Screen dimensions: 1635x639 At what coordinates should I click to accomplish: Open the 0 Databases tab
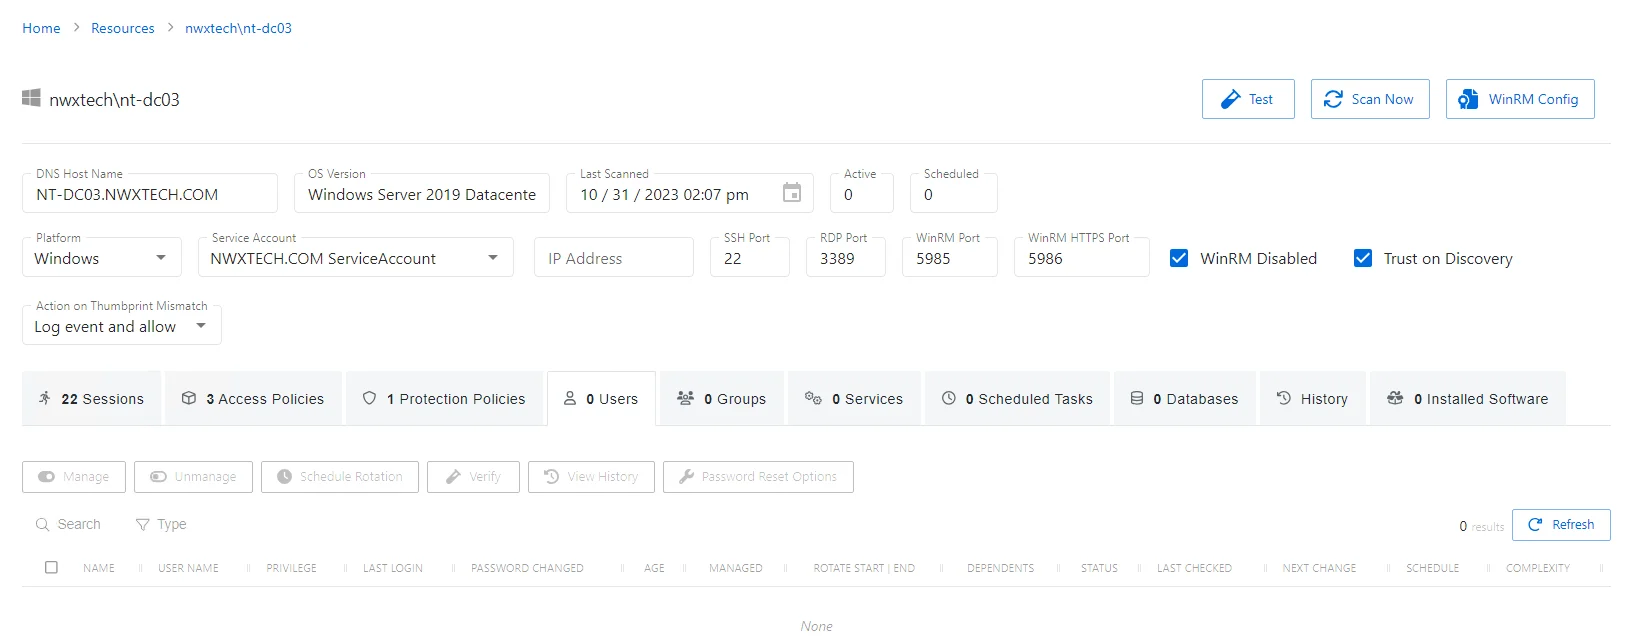[1184, 399]
